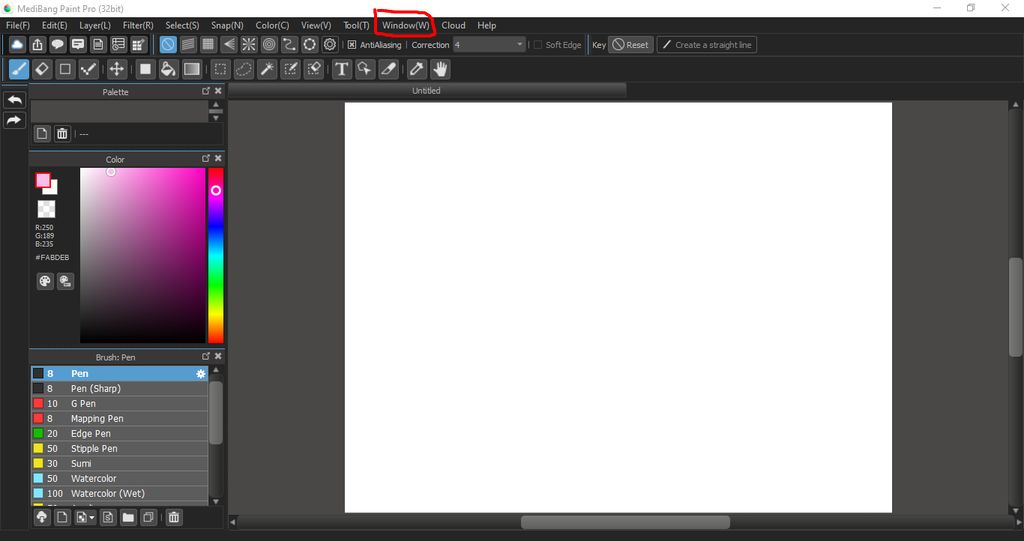Viewport: 1024px width, 541px height.
Task: Enable circle snap
Action: click(269, 44)
